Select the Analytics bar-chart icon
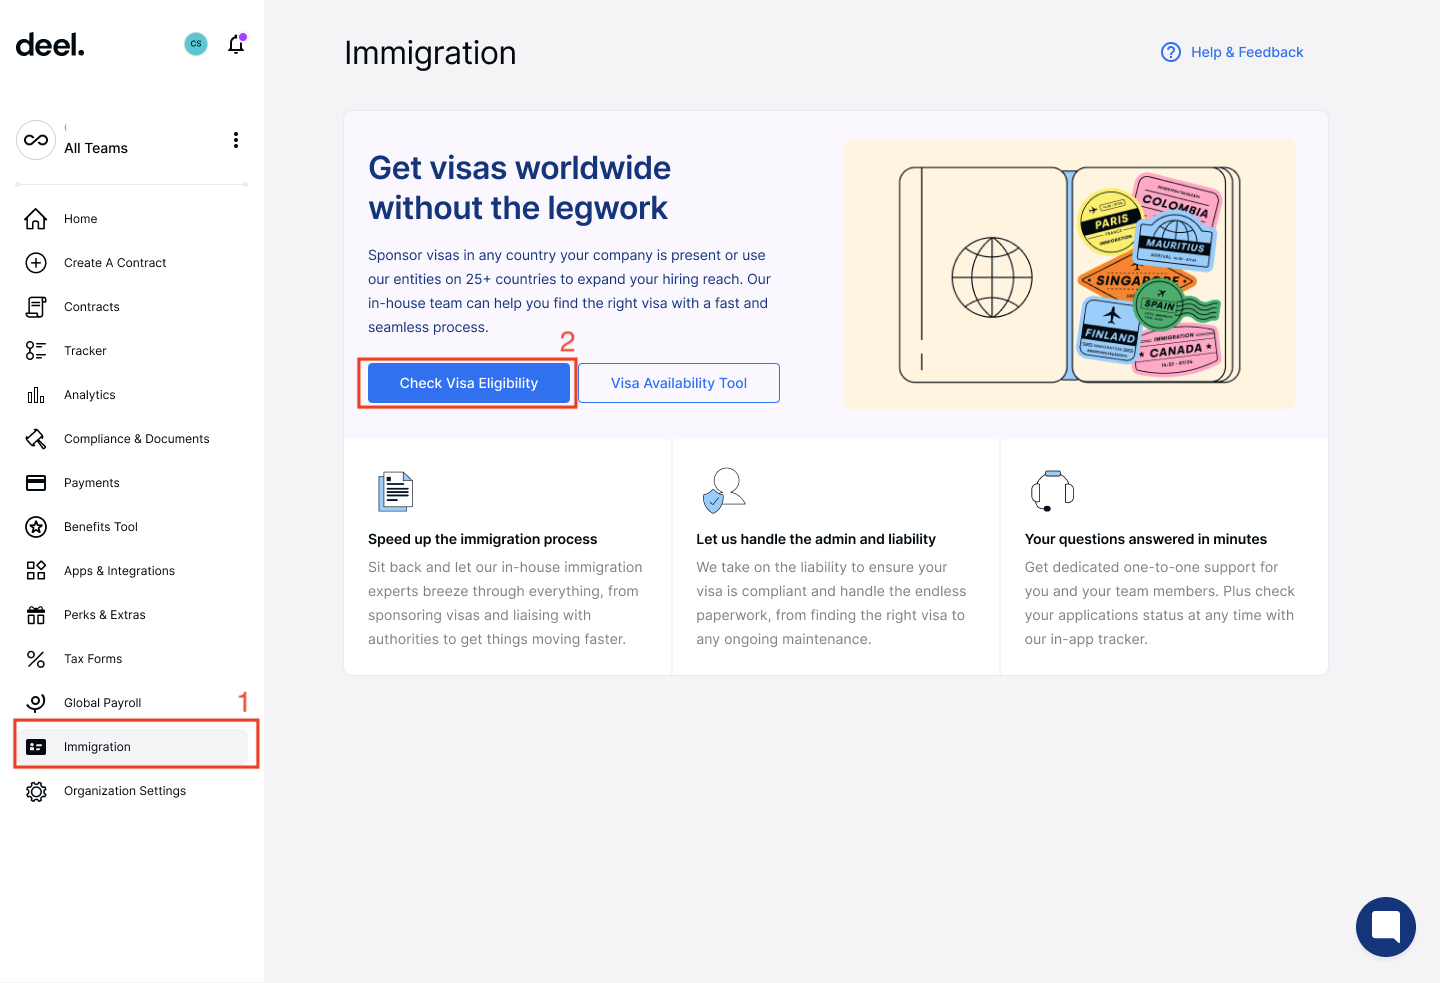Viewport: 1440px width, 983px height. [x=36, y=394]
